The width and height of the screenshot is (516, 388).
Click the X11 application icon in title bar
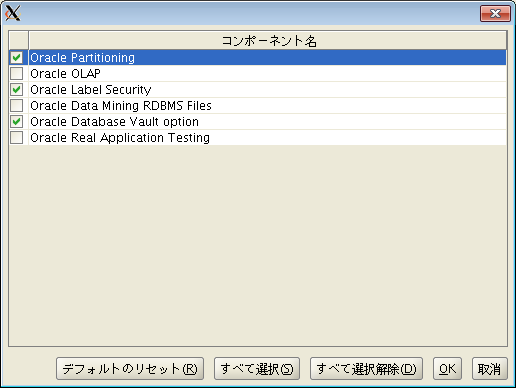13,13
